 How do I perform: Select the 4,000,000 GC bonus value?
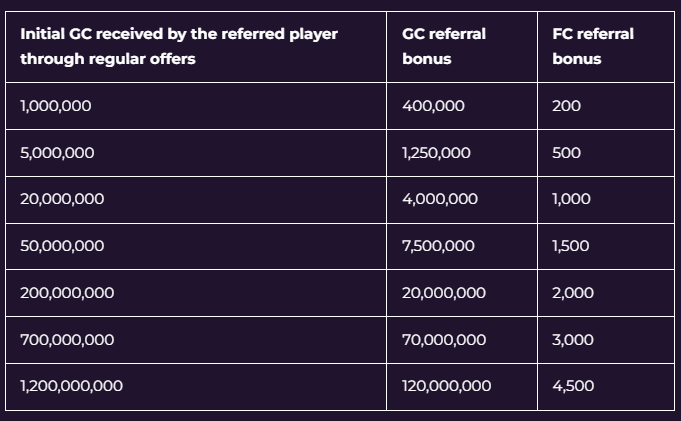pos(439,199)
